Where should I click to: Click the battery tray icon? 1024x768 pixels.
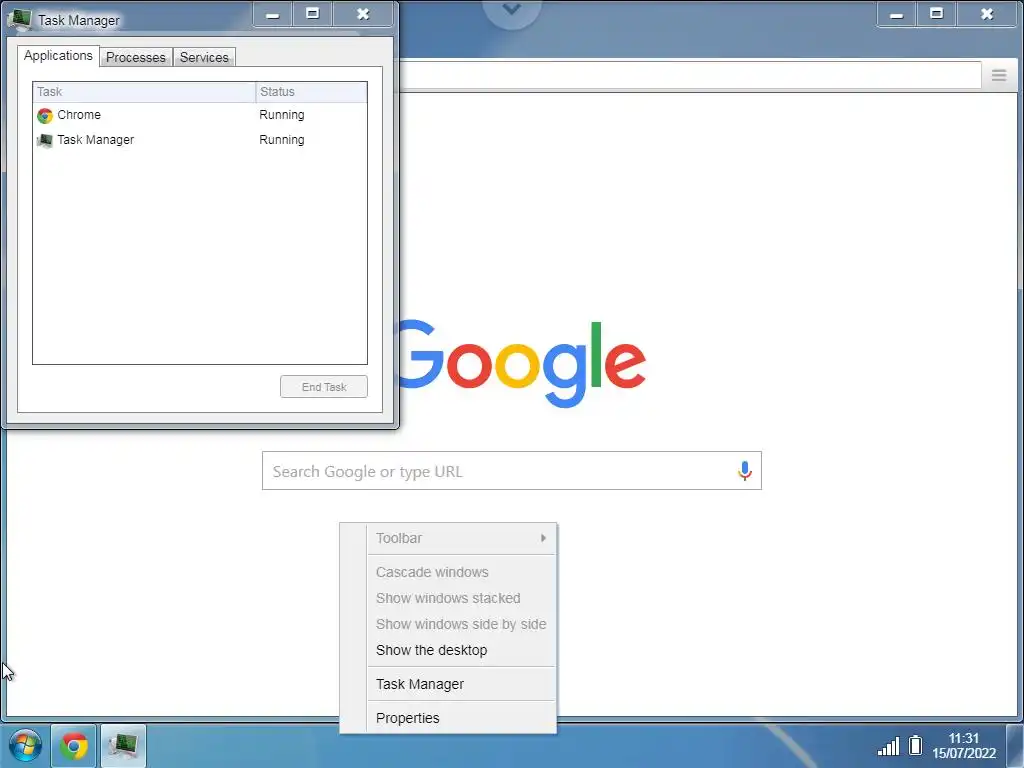(916, 745)
